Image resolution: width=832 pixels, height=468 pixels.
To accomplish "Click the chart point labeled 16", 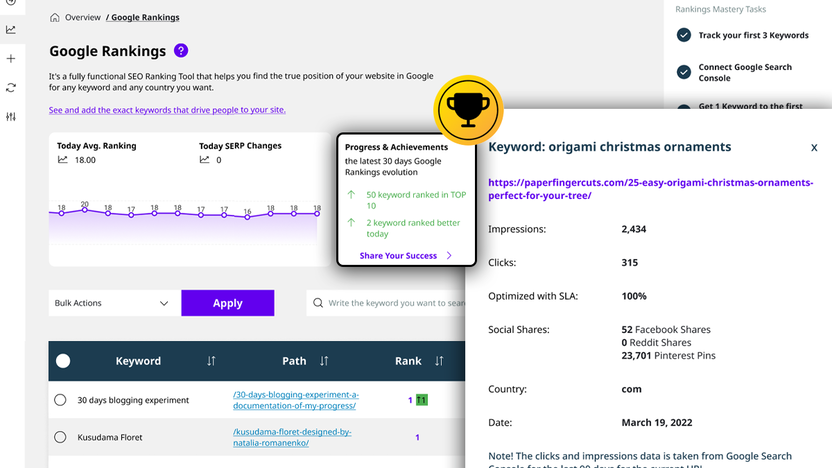I will coord(247,216).
